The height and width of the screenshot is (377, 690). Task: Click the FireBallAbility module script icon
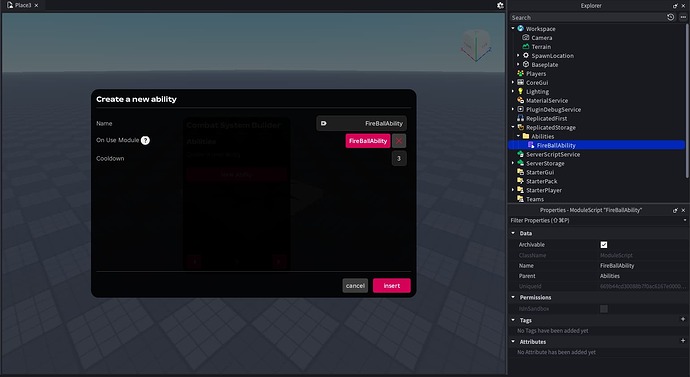tap(531, 145)
